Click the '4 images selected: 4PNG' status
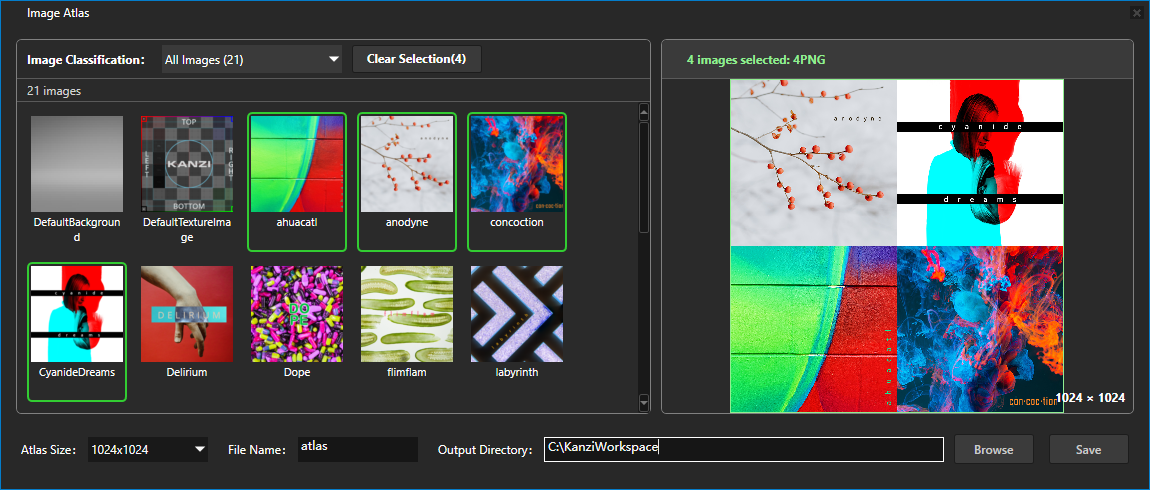This screenshot has width=1150, height=490. pos(756,60)
